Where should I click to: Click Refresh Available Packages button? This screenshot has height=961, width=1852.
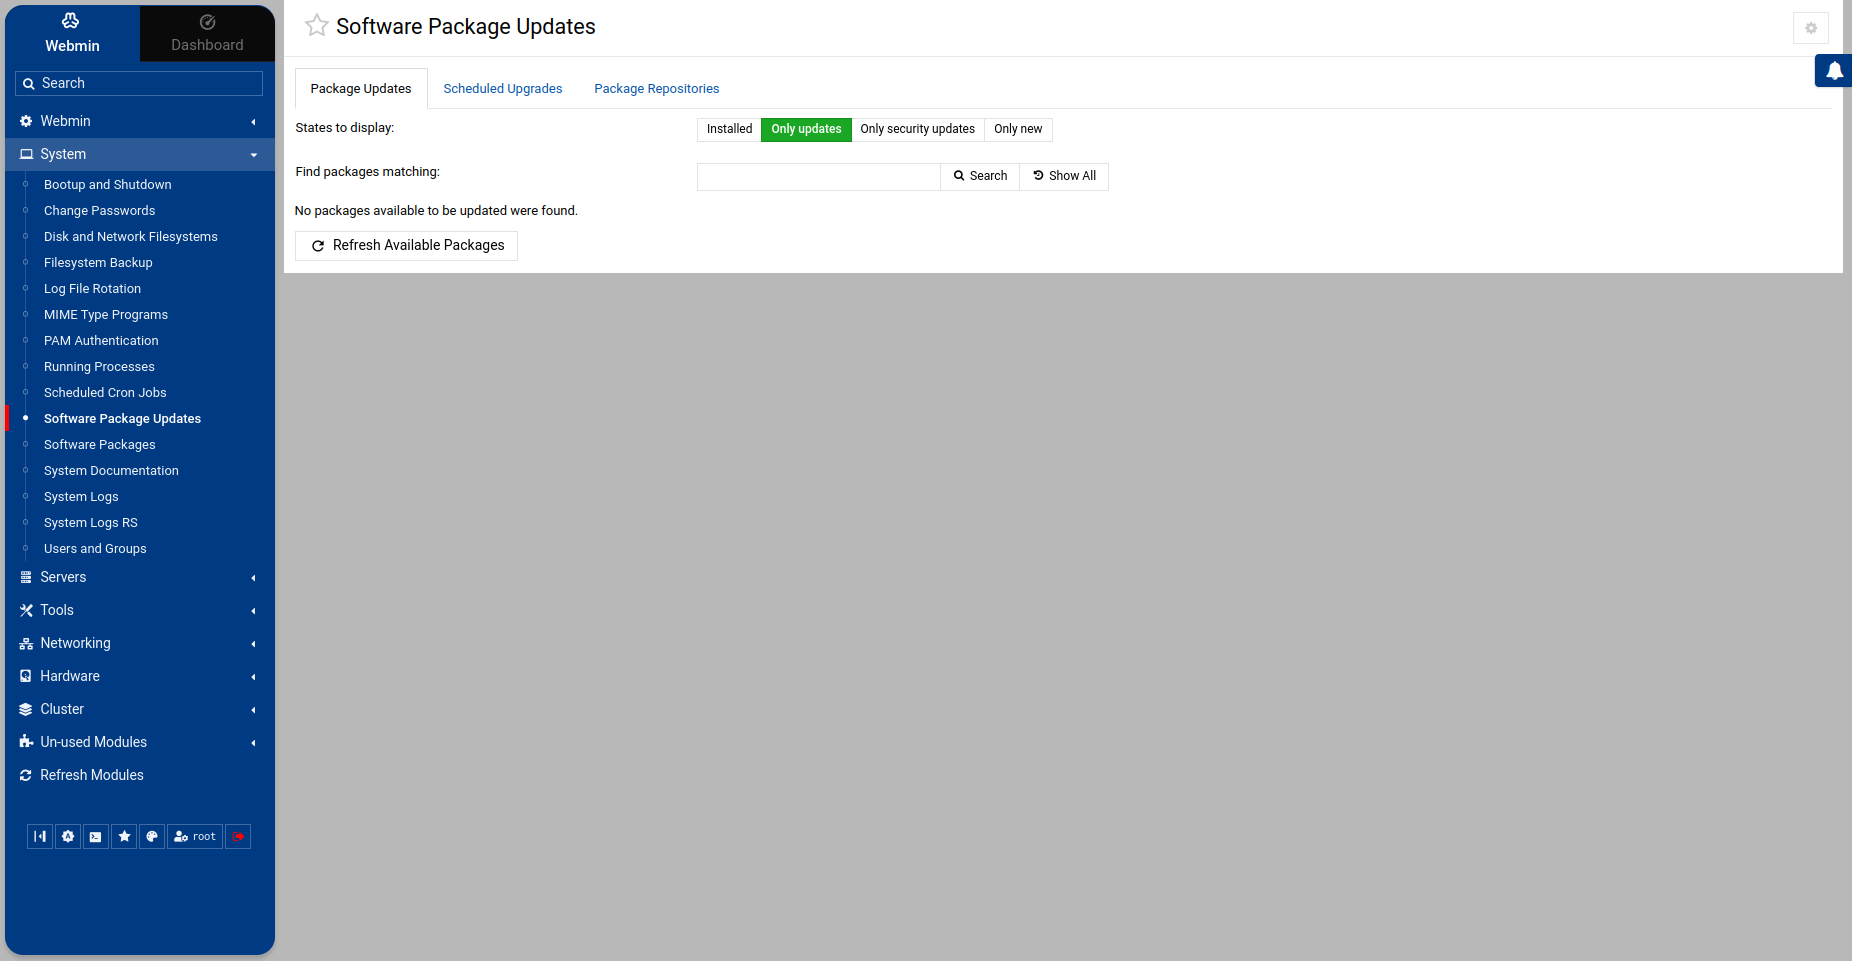pos(407,246)
